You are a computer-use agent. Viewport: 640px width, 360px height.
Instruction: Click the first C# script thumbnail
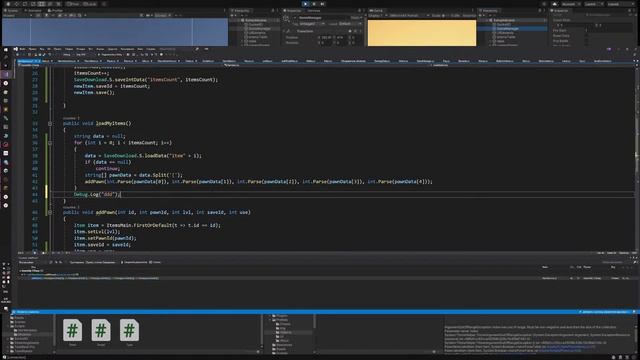pos(72,330)
